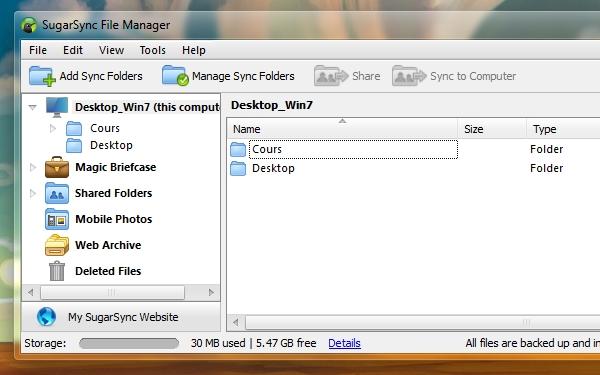
Task: Select the Deleted Files label
Action: click(108, 271)
